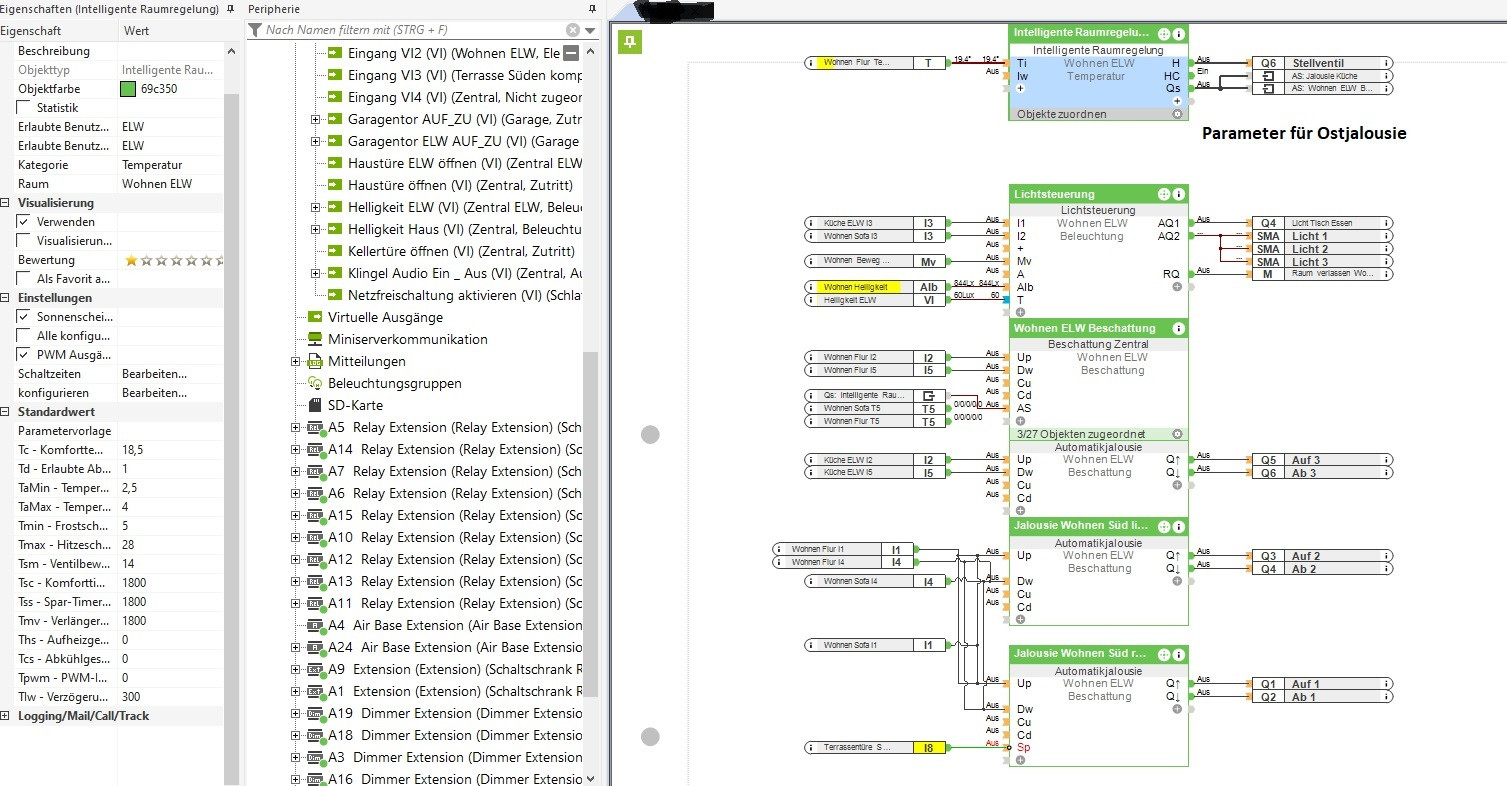
Task: Clear the Peripherie filter with X icon
Action: [572, 30]
